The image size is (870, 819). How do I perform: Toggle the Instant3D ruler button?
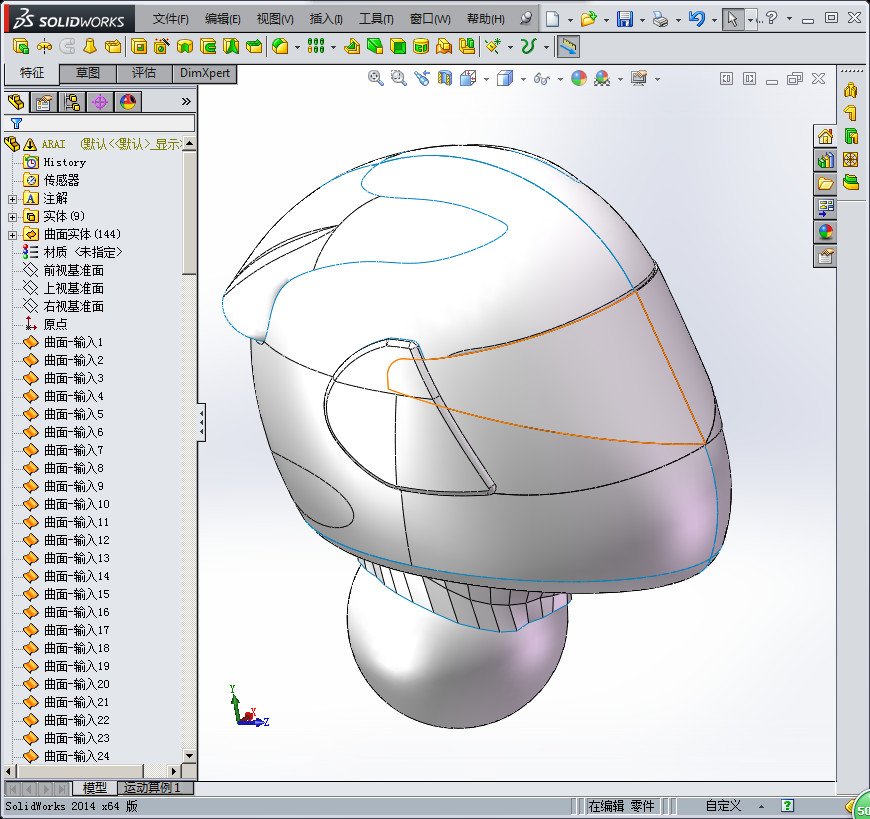tap(568, 47)
